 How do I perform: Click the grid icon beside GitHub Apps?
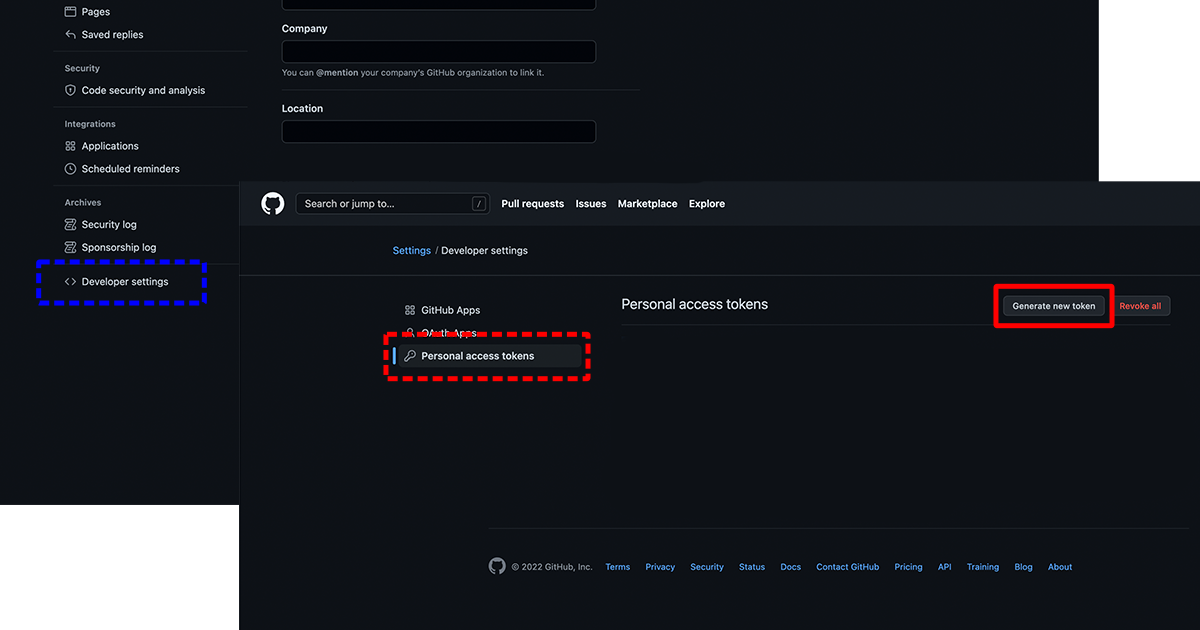click(410, 311)
